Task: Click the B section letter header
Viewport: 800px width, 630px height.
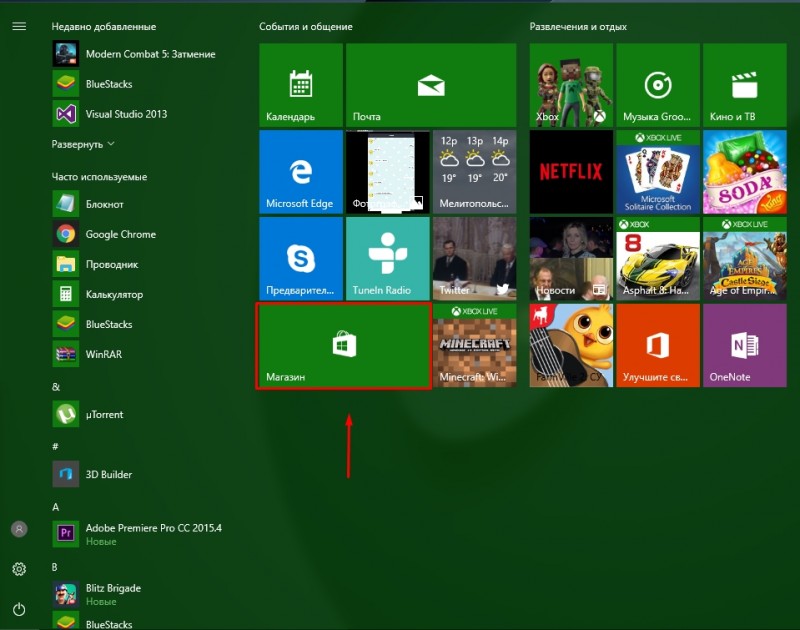Action: [x=55, y=567]
